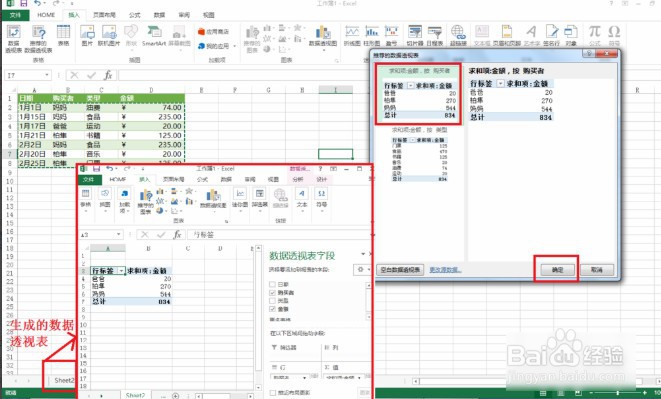Click the save icon in main window title bar

click(23, 3)
